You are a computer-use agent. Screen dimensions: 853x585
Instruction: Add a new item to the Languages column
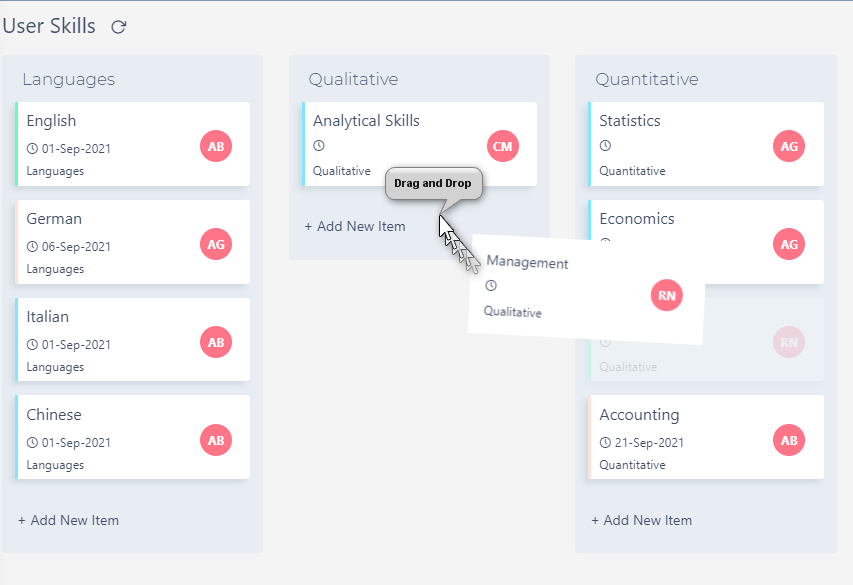(x=68, y=520)
